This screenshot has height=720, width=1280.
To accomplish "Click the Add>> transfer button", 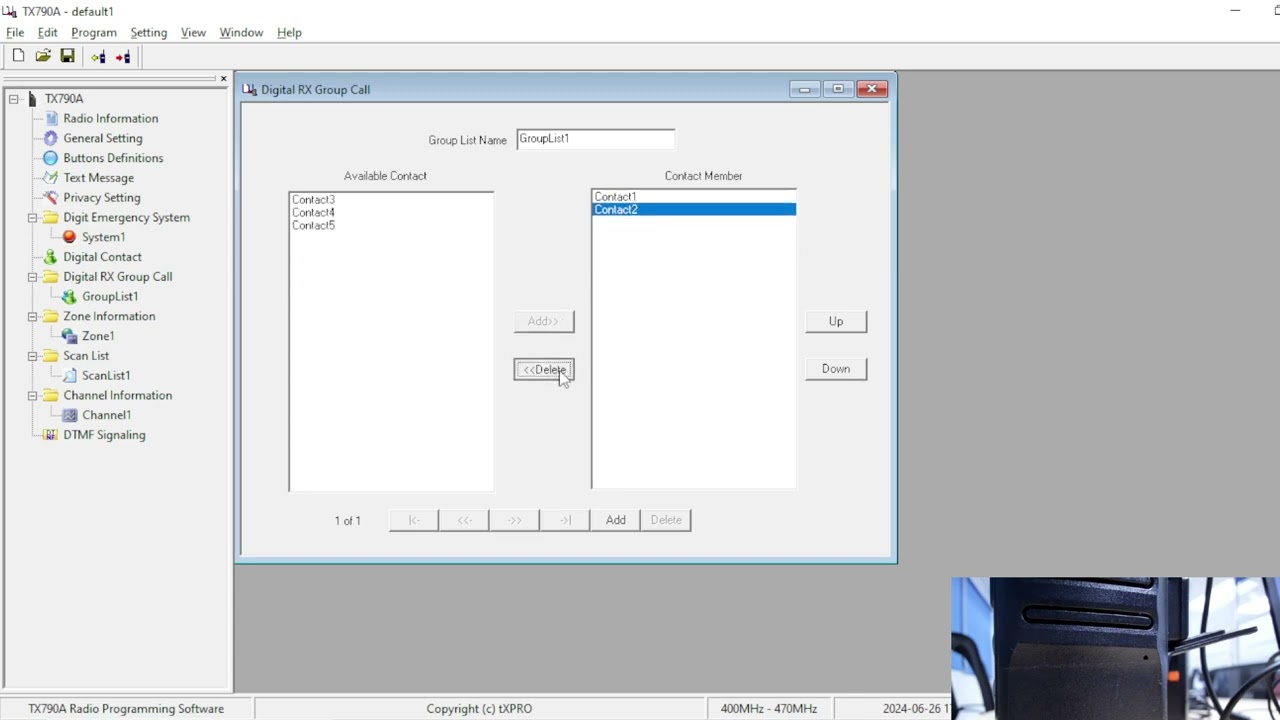I will pos(544,321).
